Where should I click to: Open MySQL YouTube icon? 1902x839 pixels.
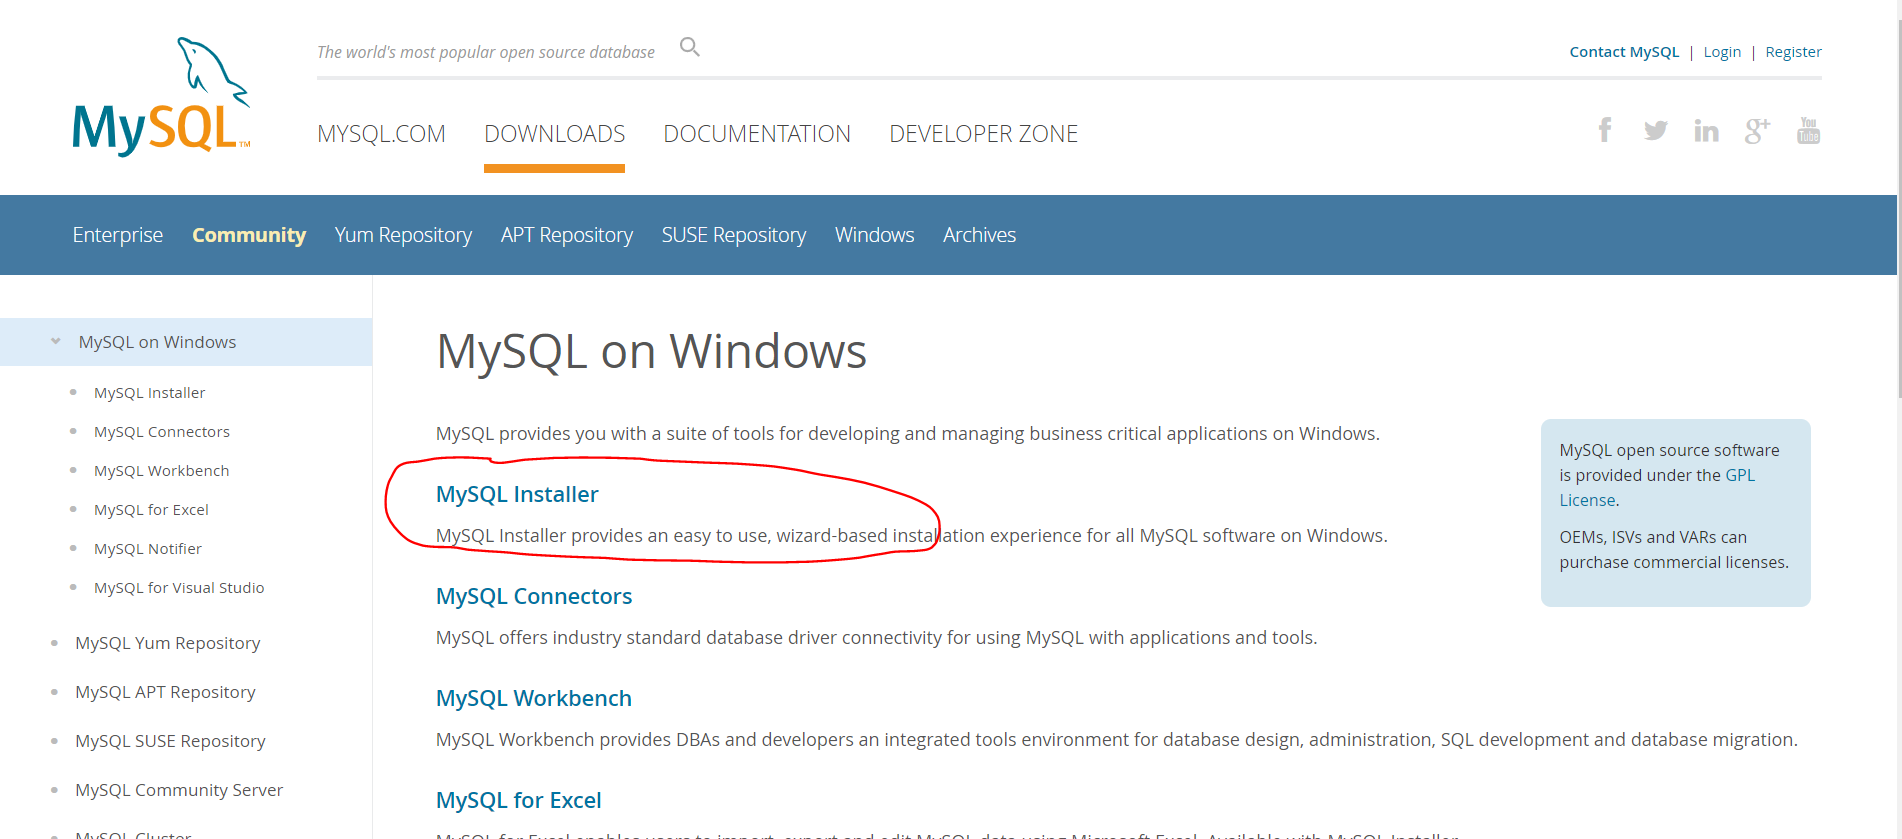tap(1809, 130)
